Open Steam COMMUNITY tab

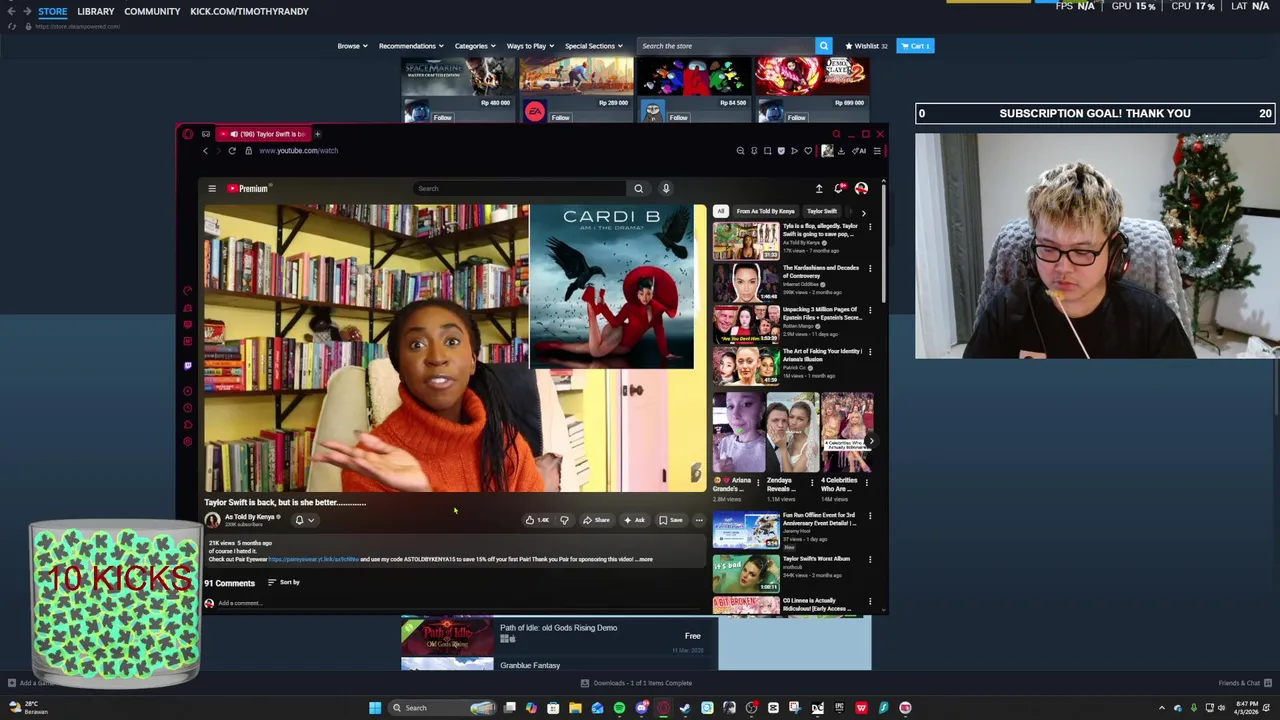point(152,11)
